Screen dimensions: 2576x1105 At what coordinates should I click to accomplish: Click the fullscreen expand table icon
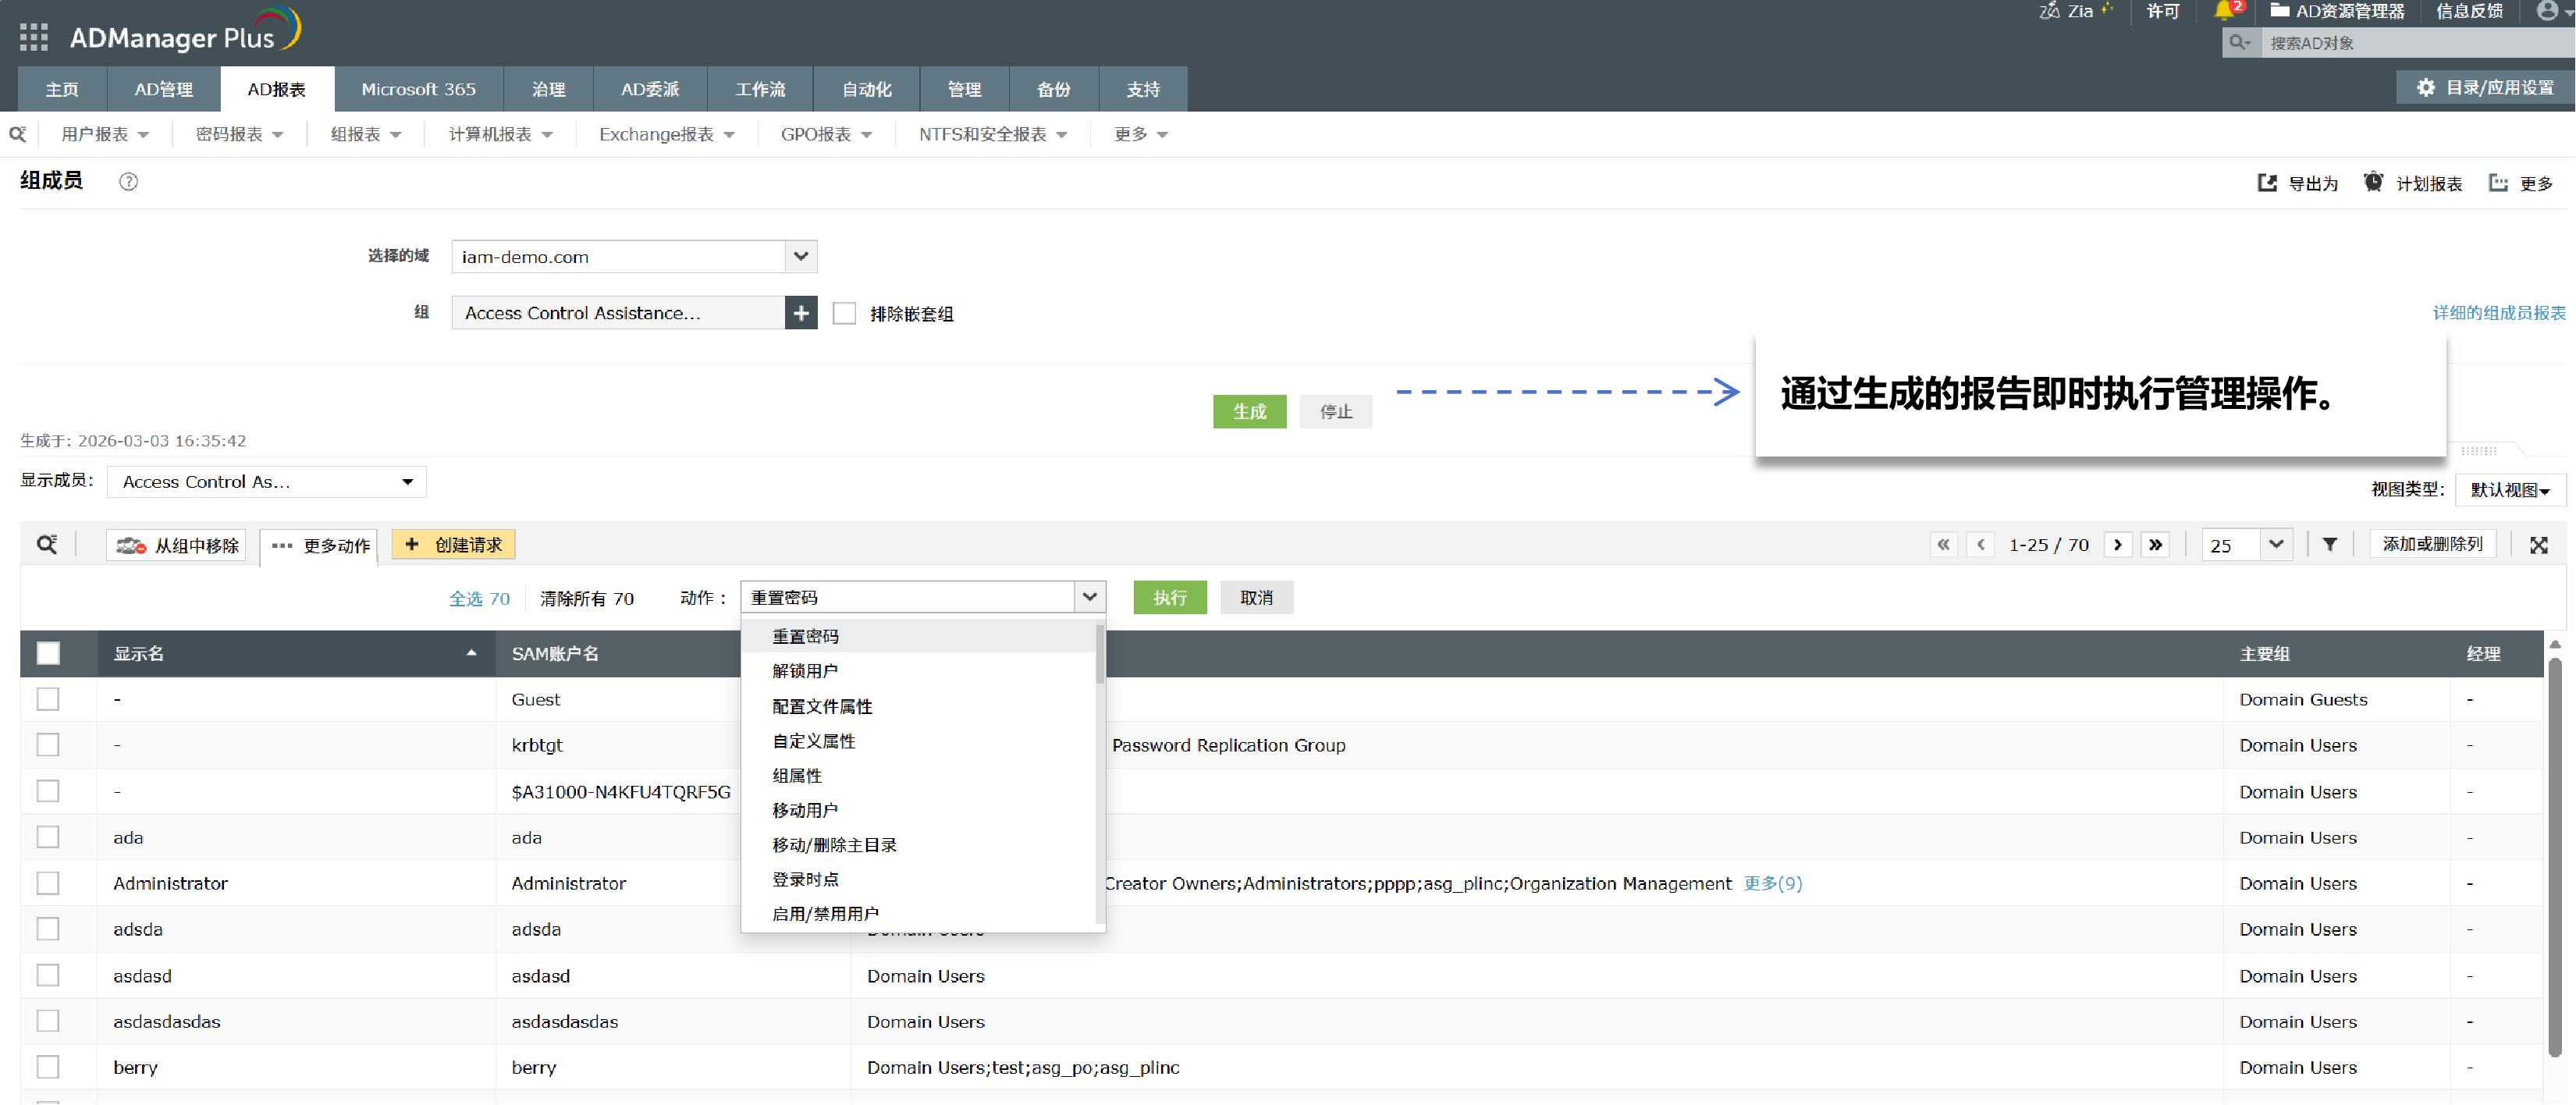pyautogui.click(x=2538, y=545)
